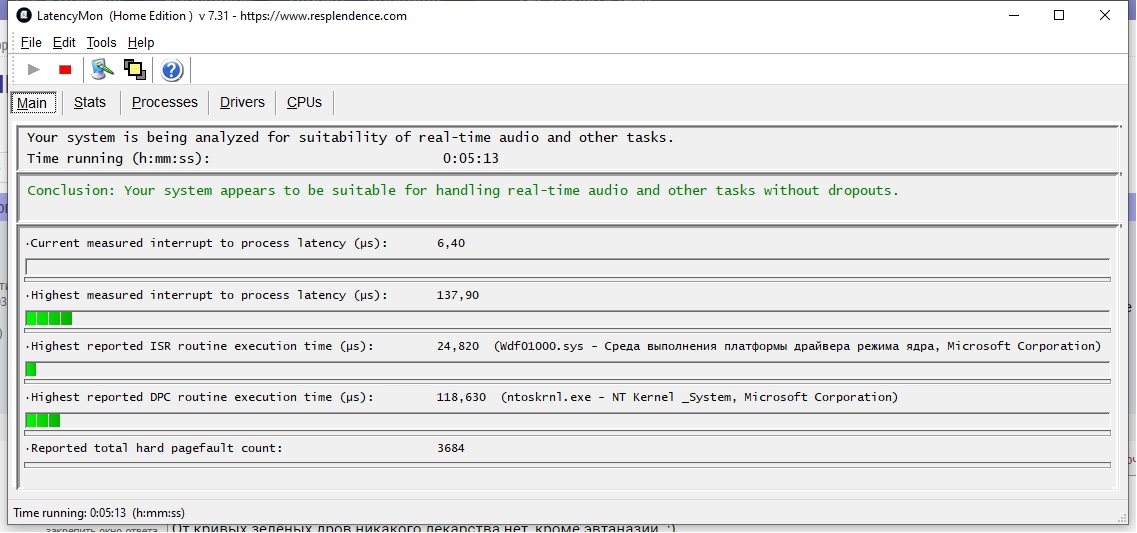Viewport: 1137px width, 533px height.
Task: Open help with the blue question mark icon
Action: 172,69
